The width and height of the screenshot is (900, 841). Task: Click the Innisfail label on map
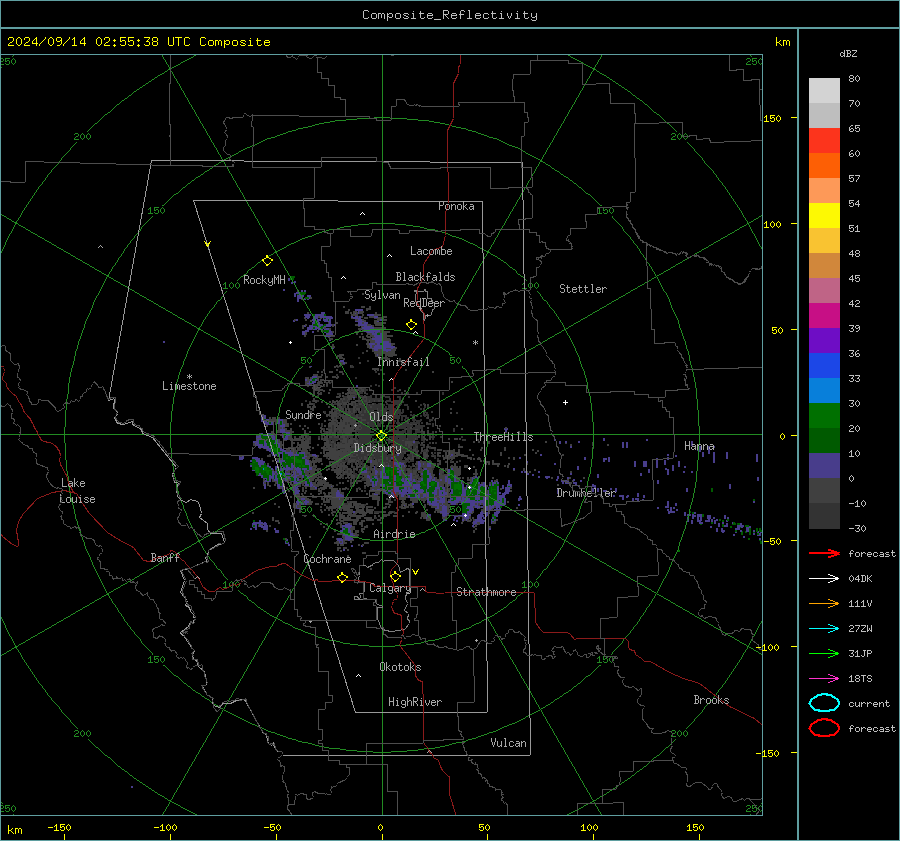(404, 362)
